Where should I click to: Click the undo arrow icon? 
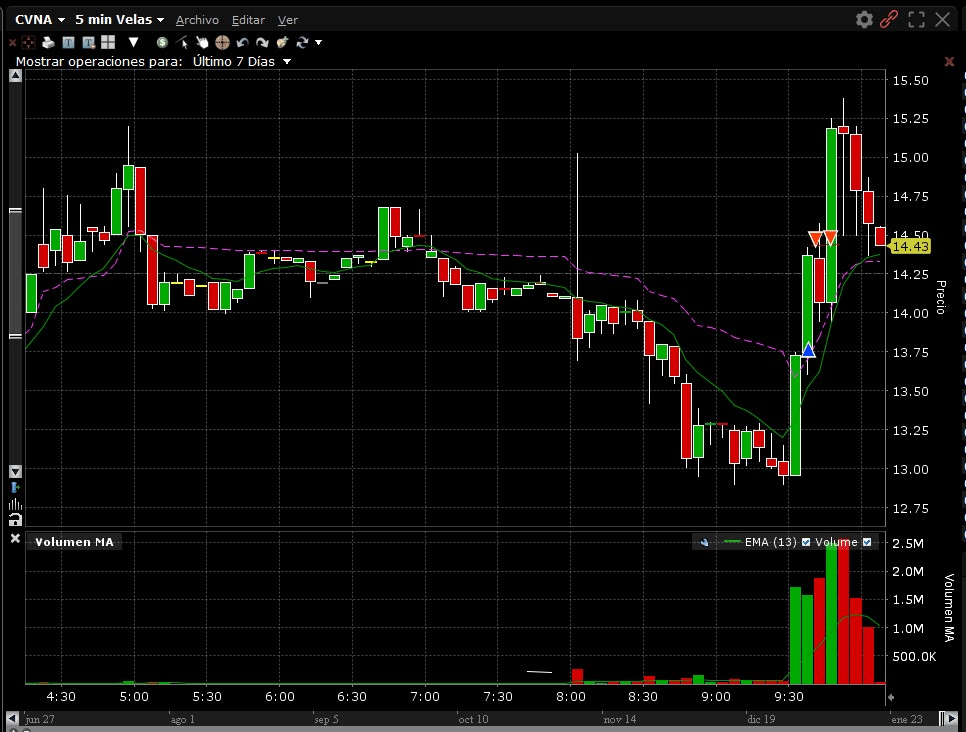click(x=243, y=43)
